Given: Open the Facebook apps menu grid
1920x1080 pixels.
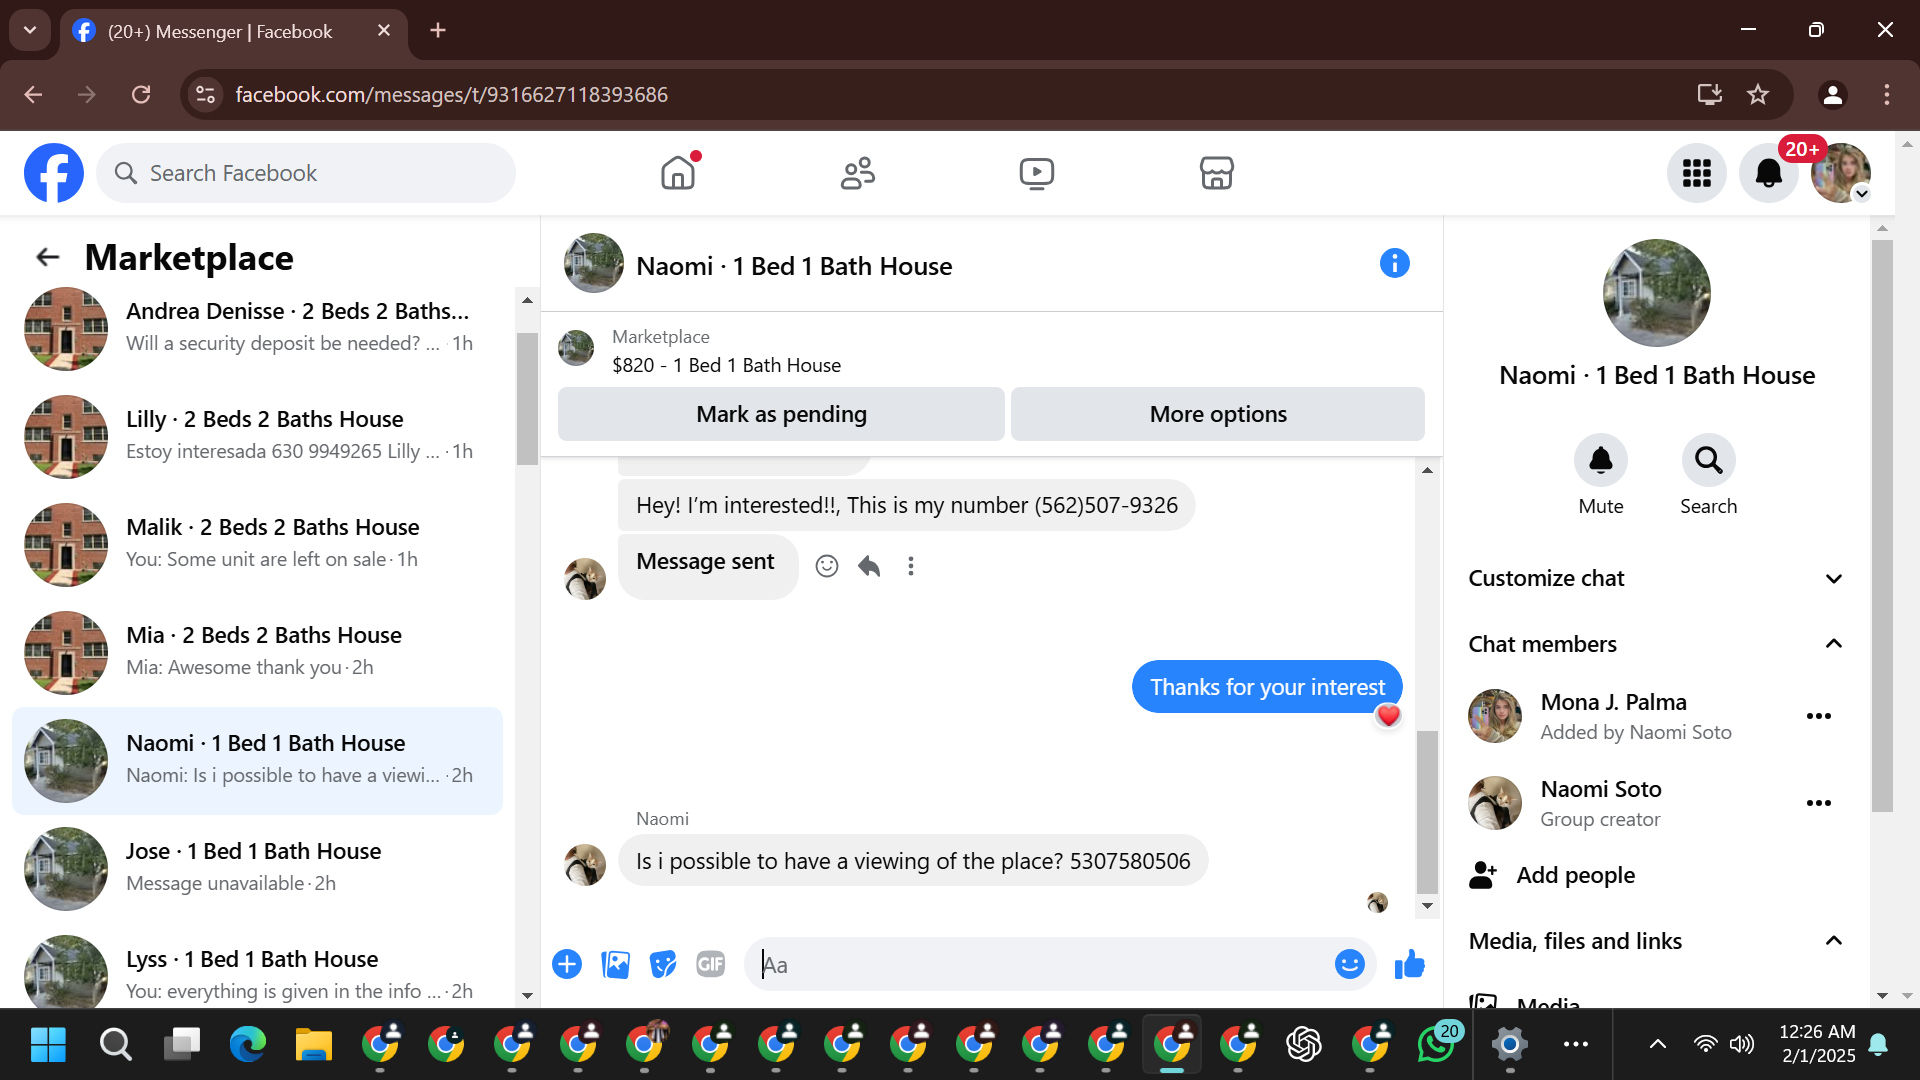Looking at the screenshot, I should (1697, 173).
